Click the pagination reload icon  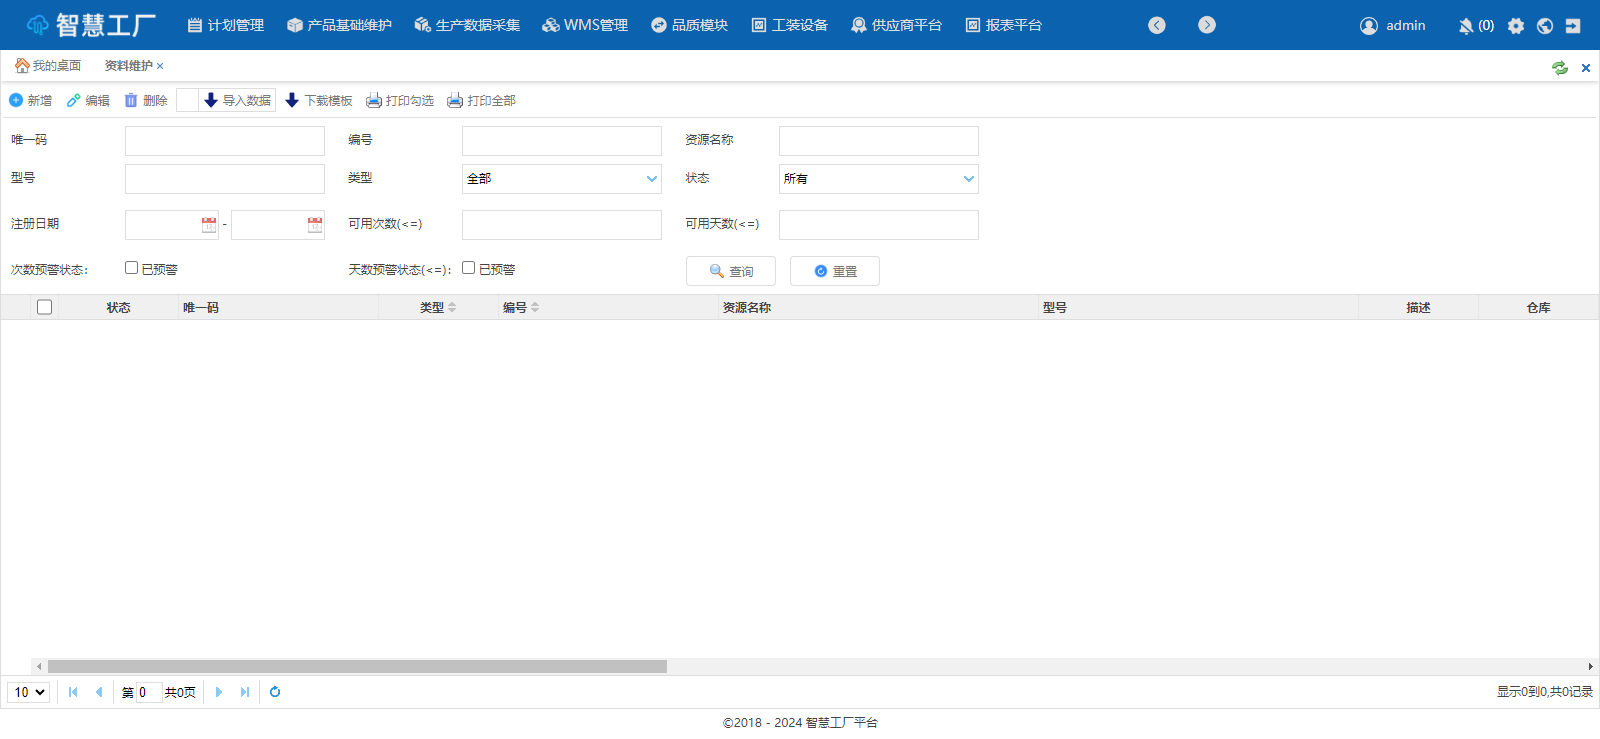(x=275, y=692)
